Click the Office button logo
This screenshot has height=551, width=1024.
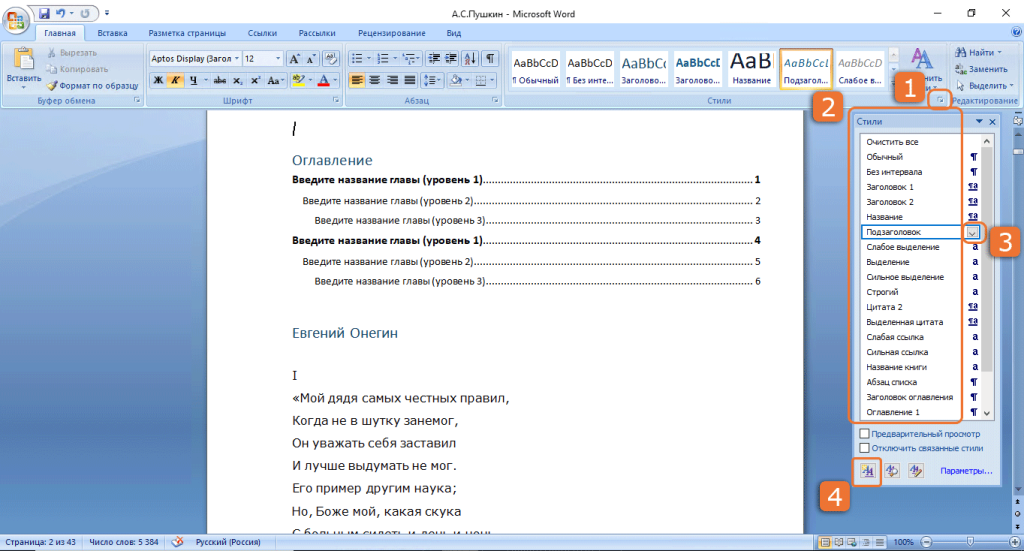pyautogui.click(x=15, y=20)
